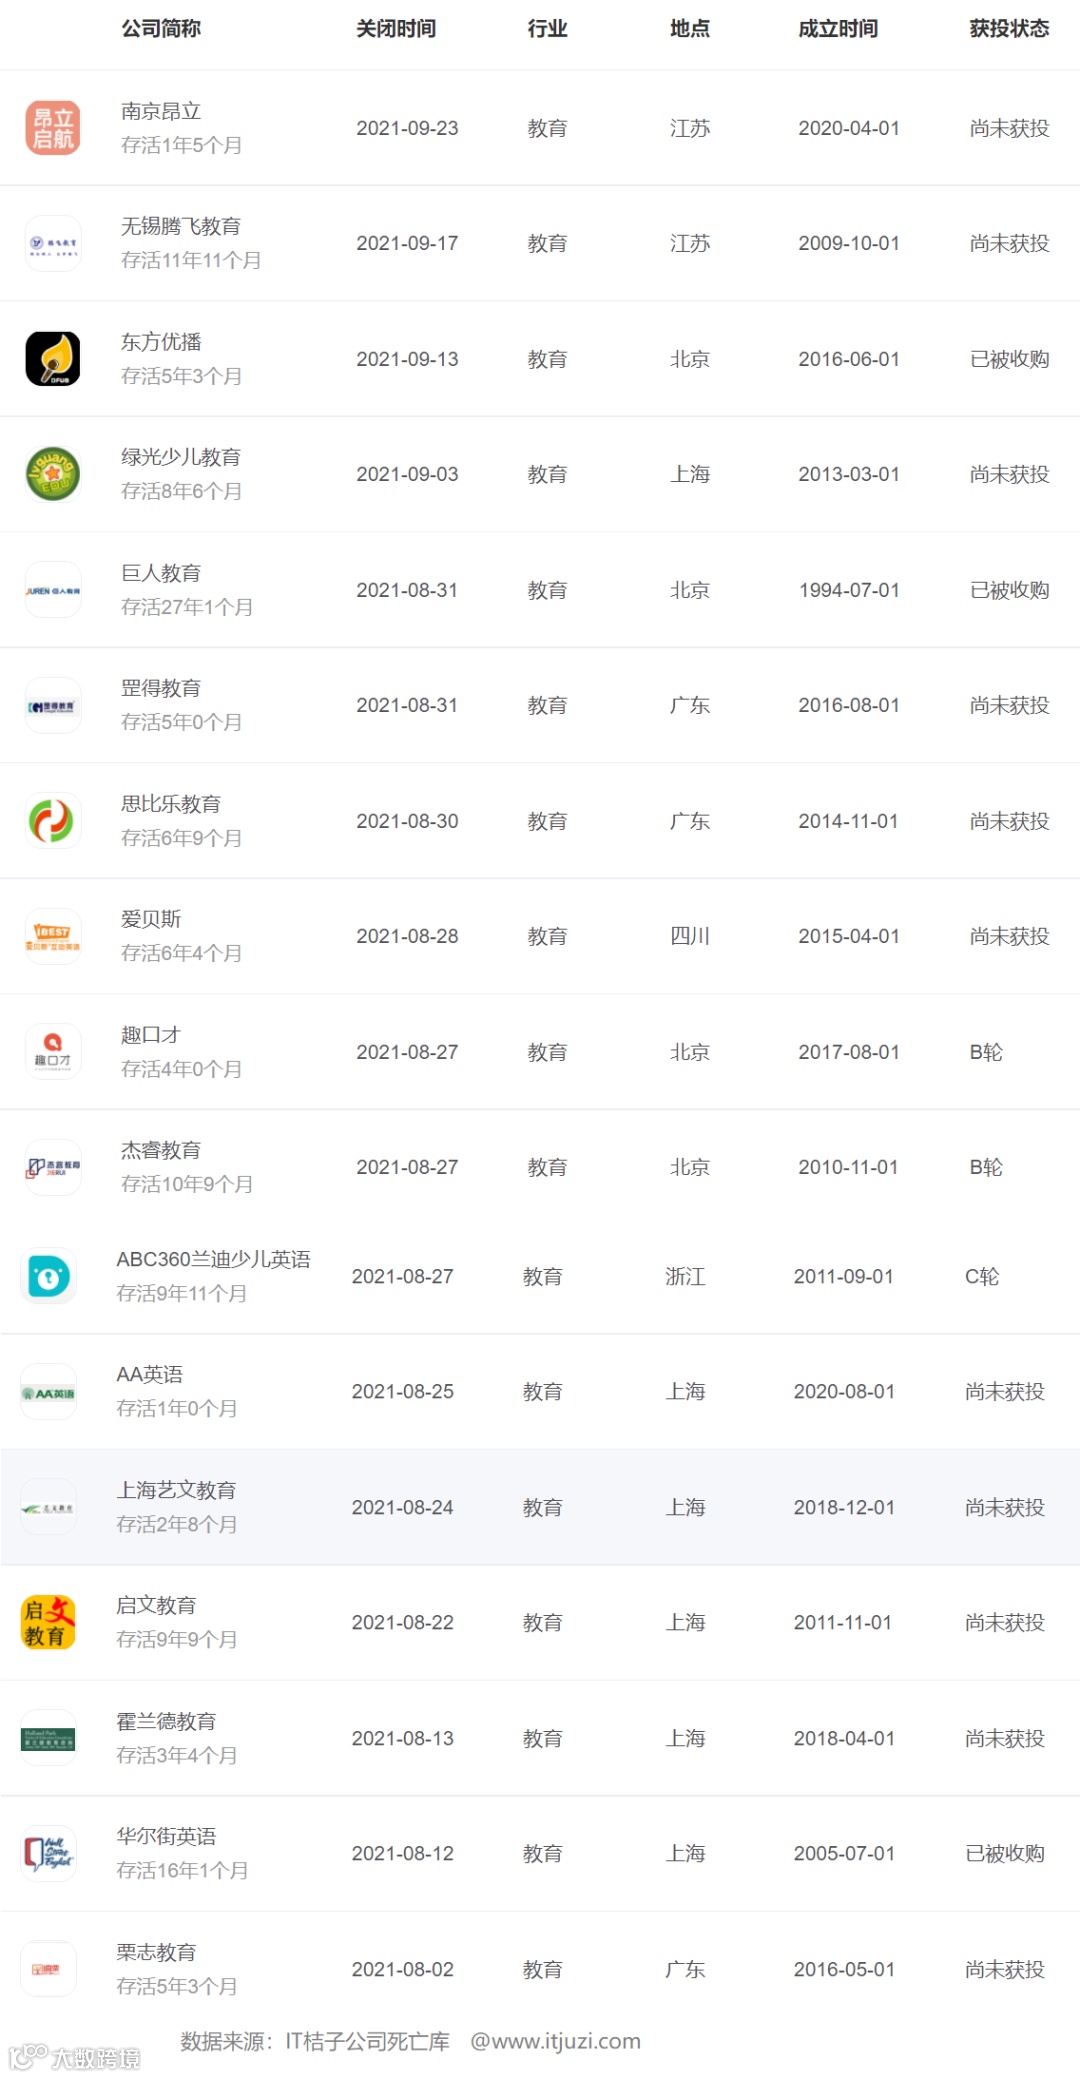
Task: Open the AA英语 company link
Action: coord(150,1374)
